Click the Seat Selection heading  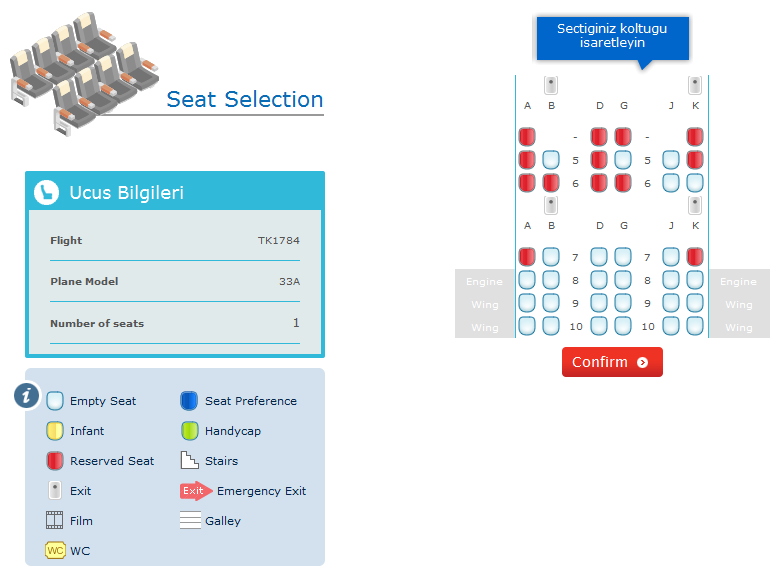pos(245,99)
